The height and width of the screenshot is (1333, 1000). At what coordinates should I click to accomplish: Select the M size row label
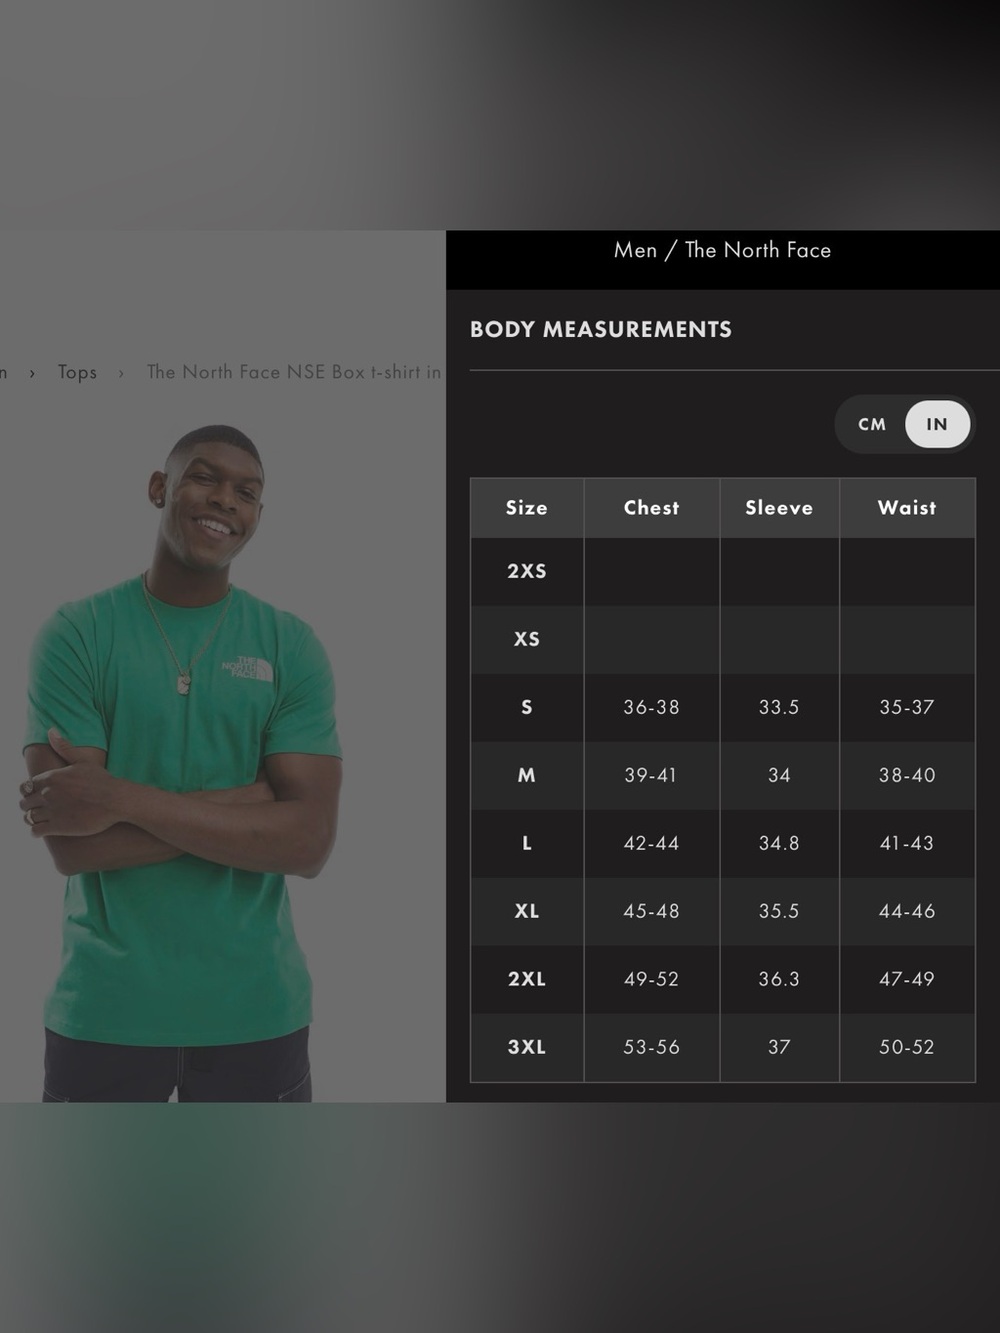point(527,775)
